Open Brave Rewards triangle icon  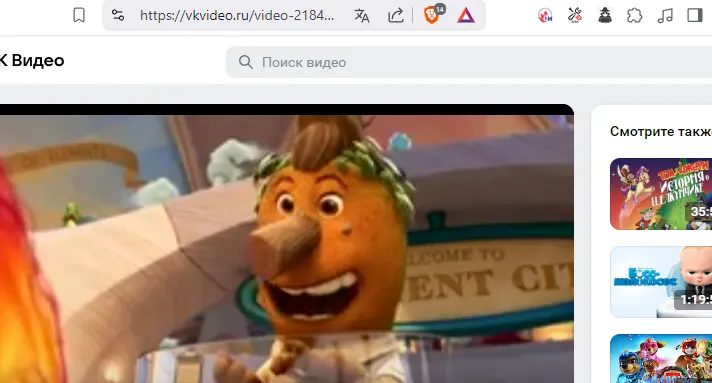click(466, 16)
